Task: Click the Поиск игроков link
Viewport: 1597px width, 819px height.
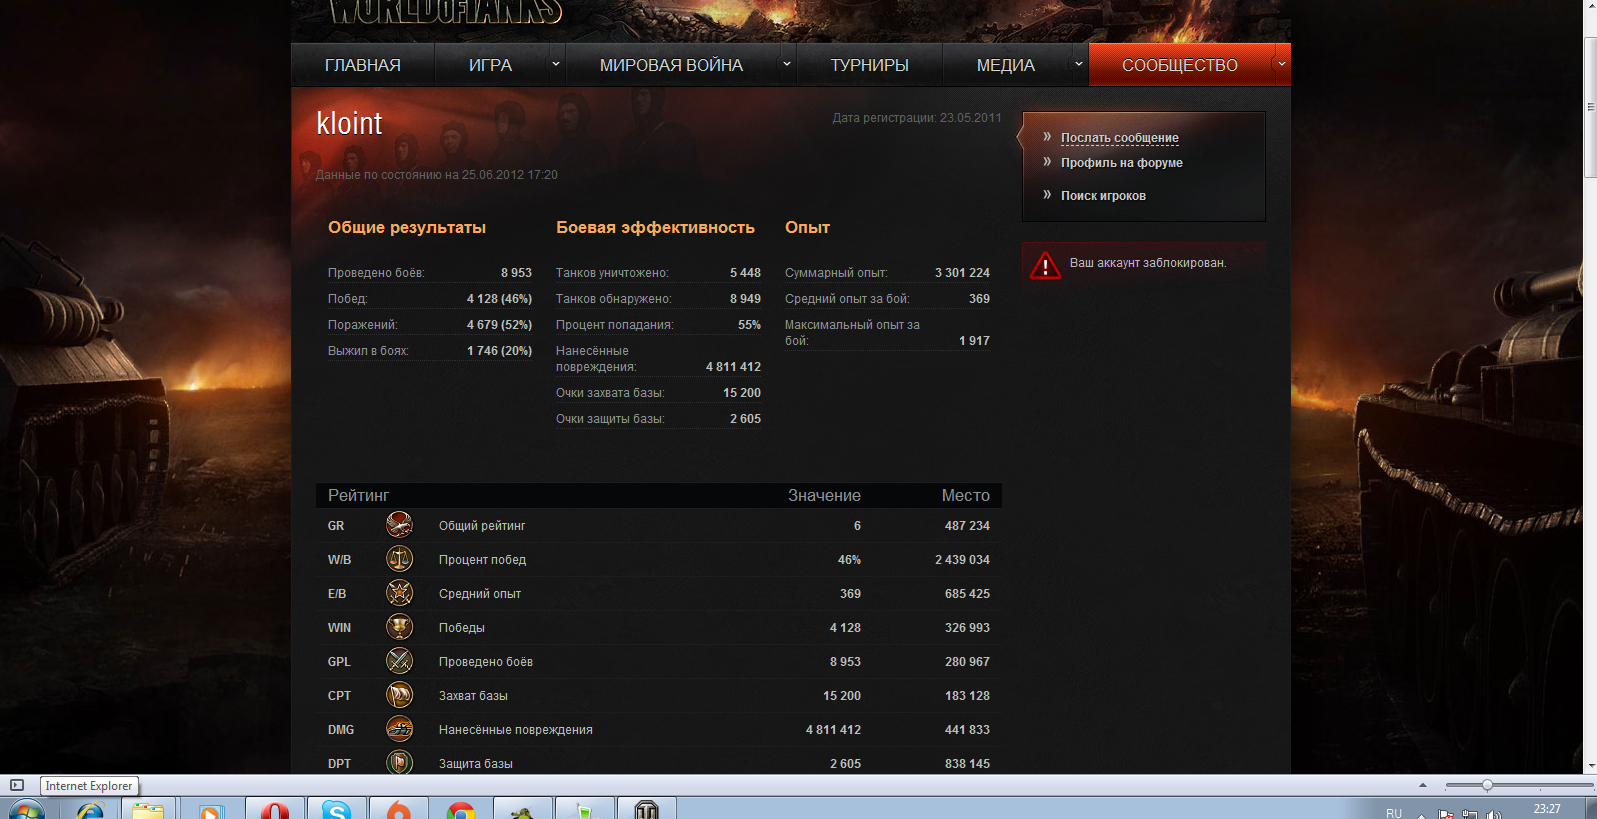Action: click(x=1103, y=196)
